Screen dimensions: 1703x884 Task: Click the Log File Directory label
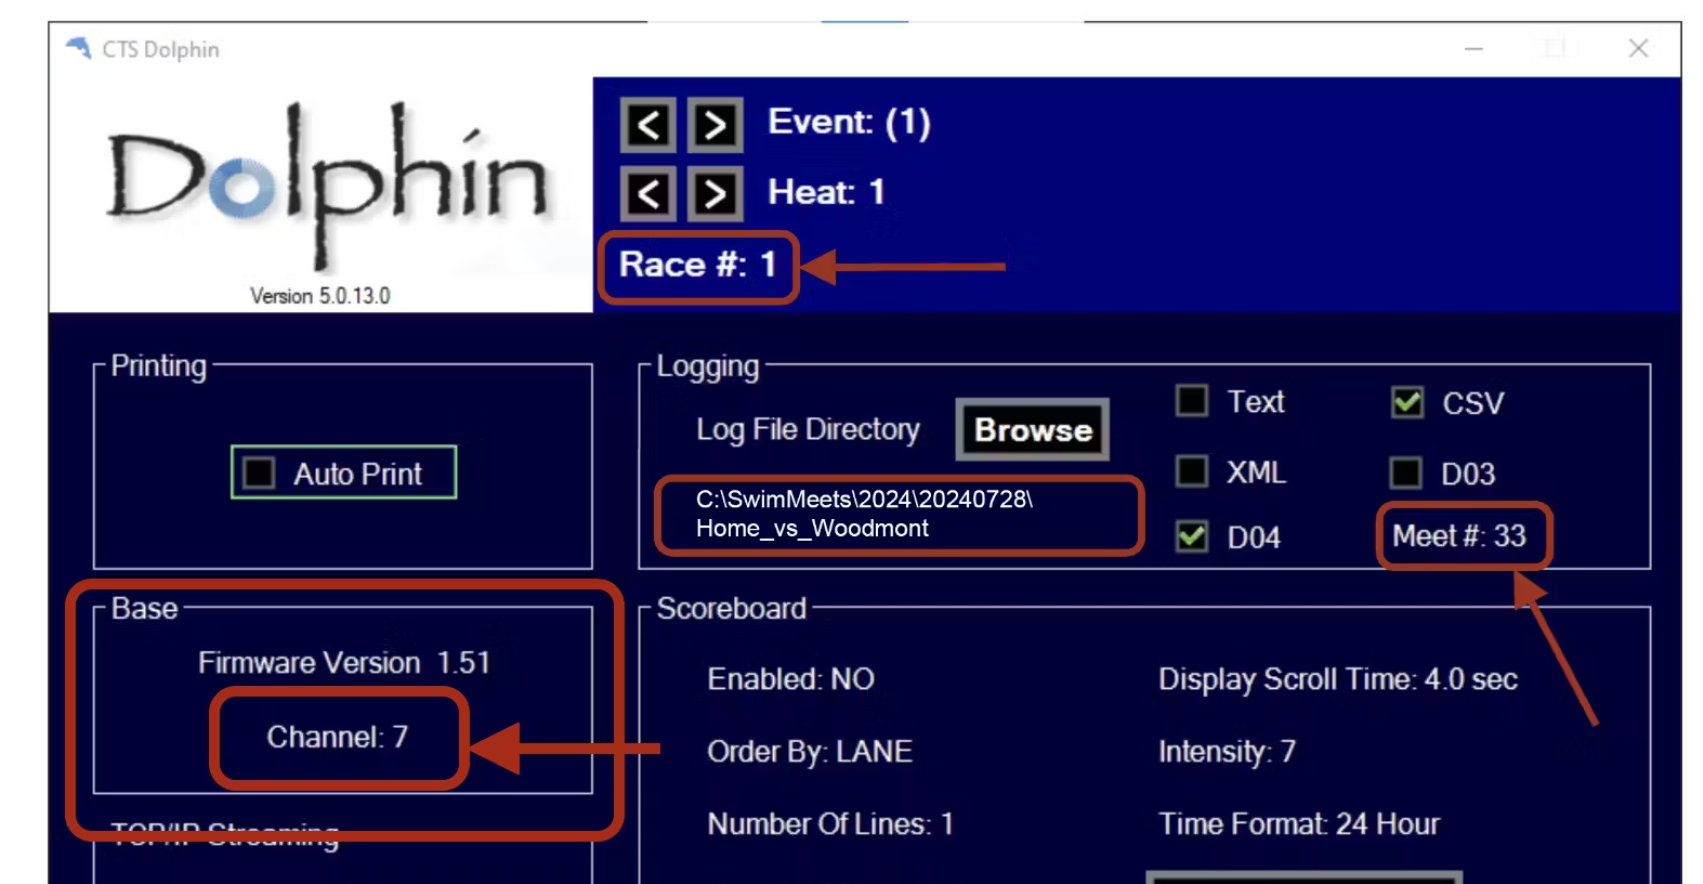[x=808, y=430]
